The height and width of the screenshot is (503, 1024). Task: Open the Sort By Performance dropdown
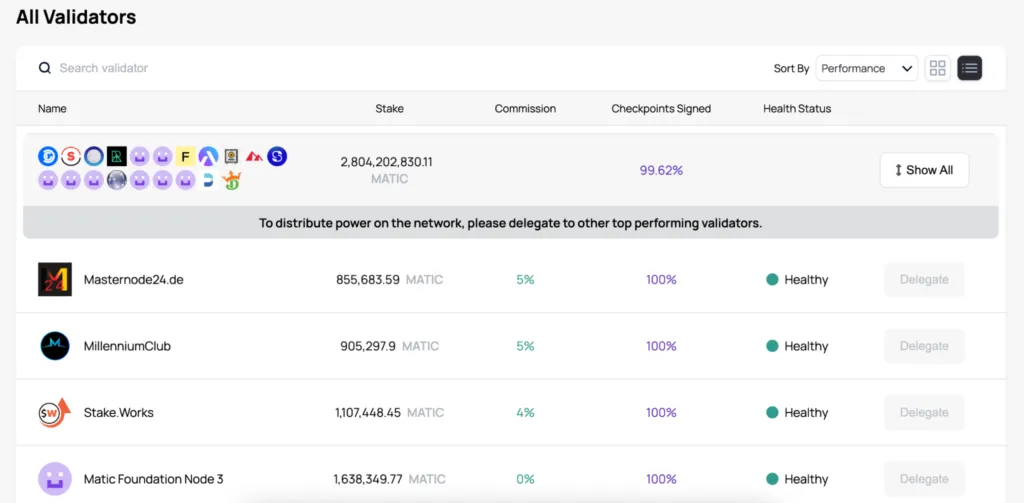pyautogui.click(x=867, y=68)
